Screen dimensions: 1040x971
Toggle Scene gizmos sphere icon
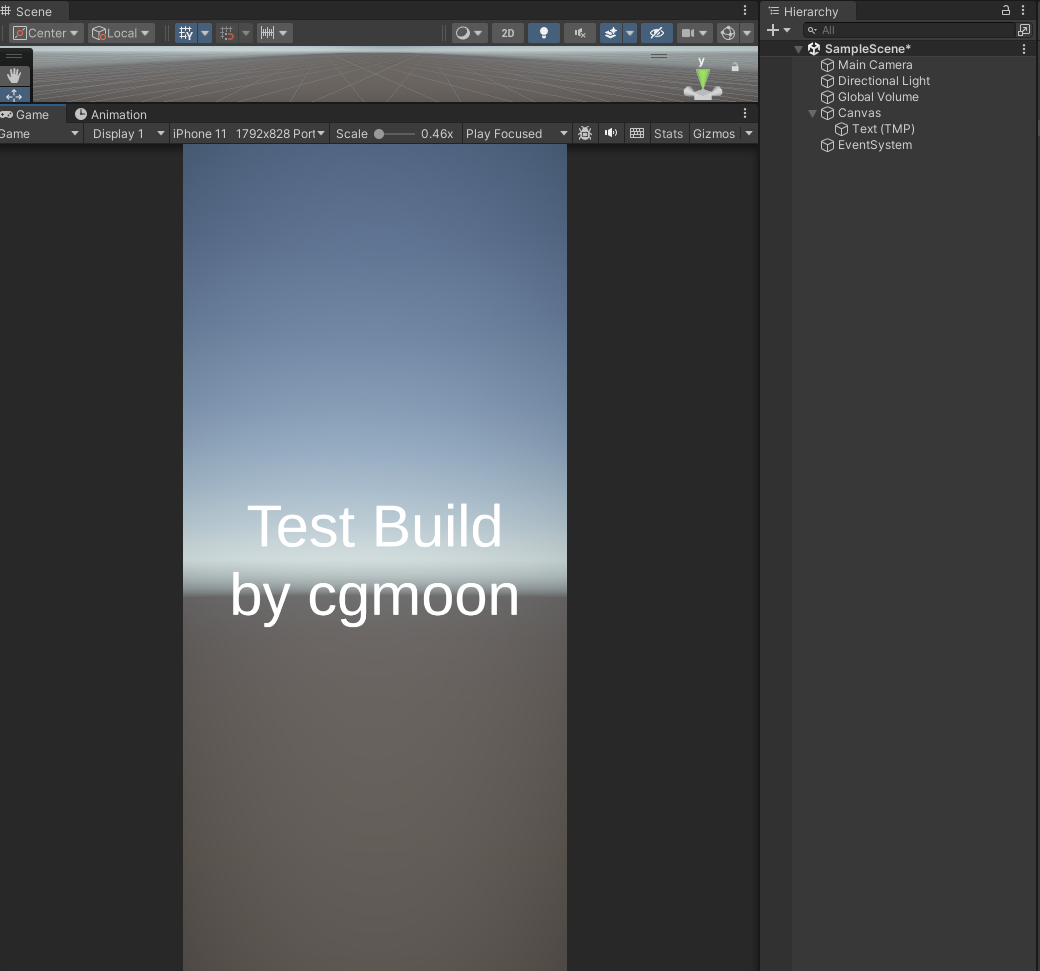[728, 33]
